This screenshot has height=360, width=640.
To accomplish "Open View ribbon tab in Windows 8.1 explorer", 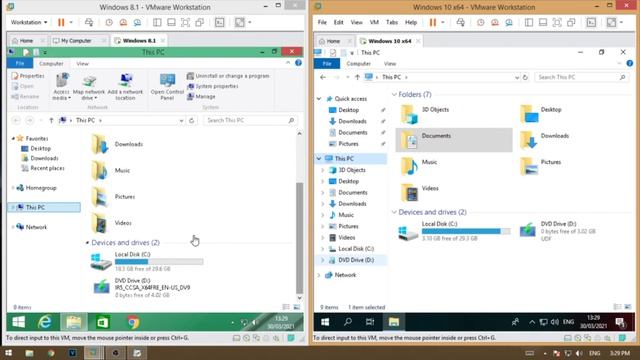I will 82,64.
